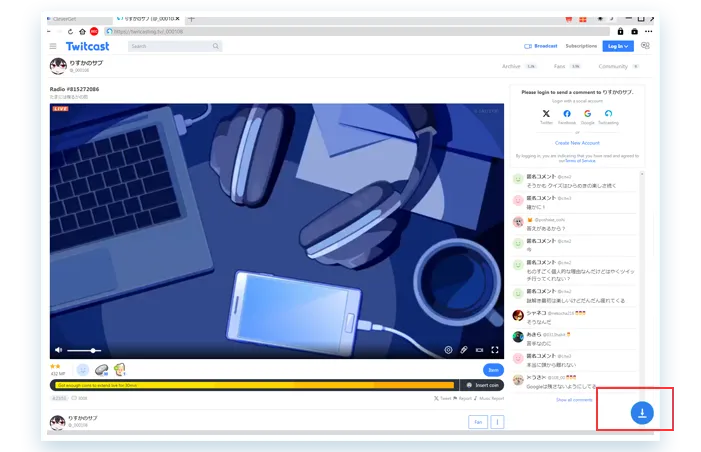Viewport: 701px width, 452px height.
Task: Open the Archive tab
Action: [519, 66]
